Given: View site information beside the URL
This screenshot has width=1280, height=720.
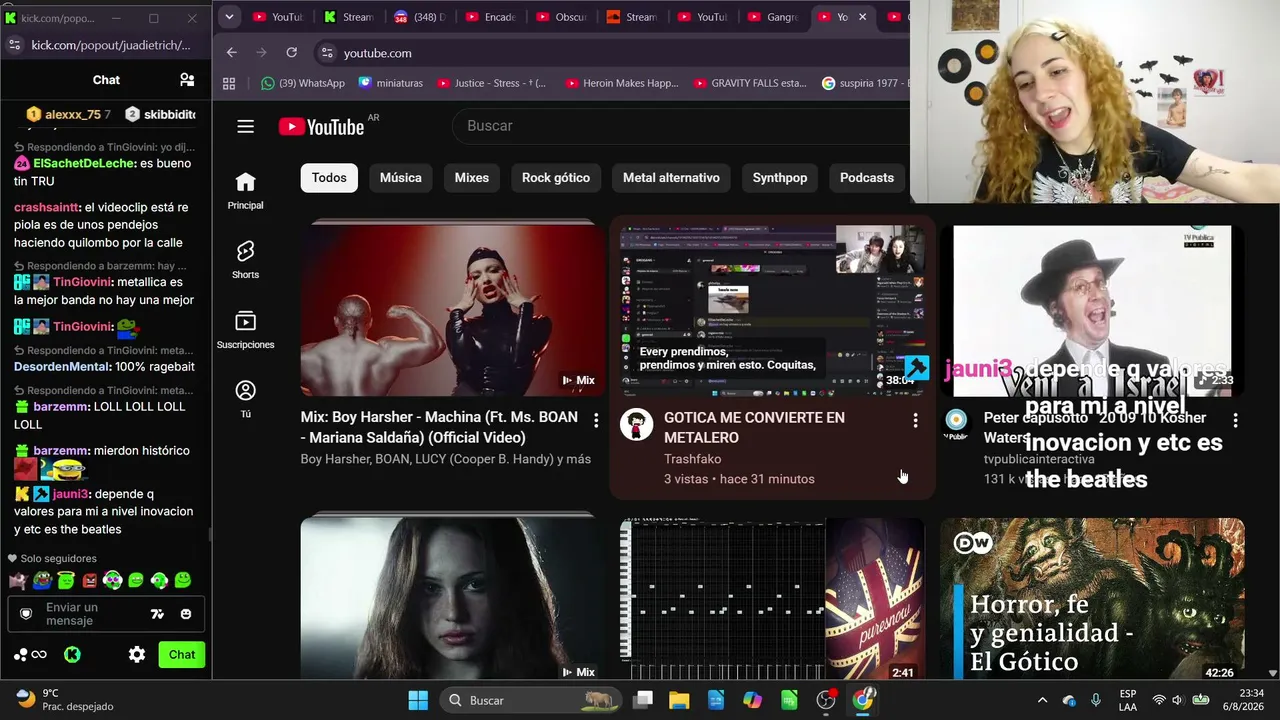Looking at the screenshot, I should tap(326, 53).
